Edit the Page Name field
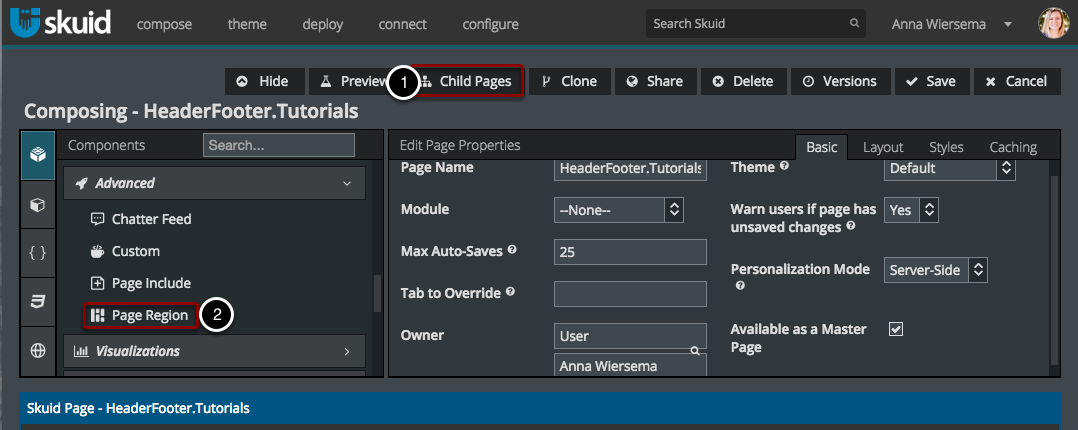 tap(630, 169)
